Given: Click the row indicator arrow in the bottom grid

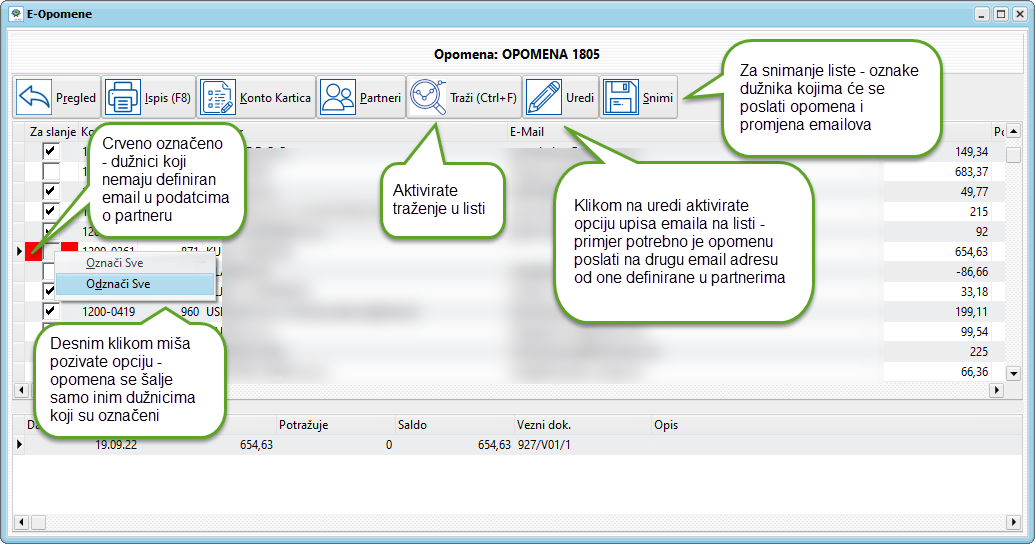Looking at the screenshot, I should click(19, 444).
